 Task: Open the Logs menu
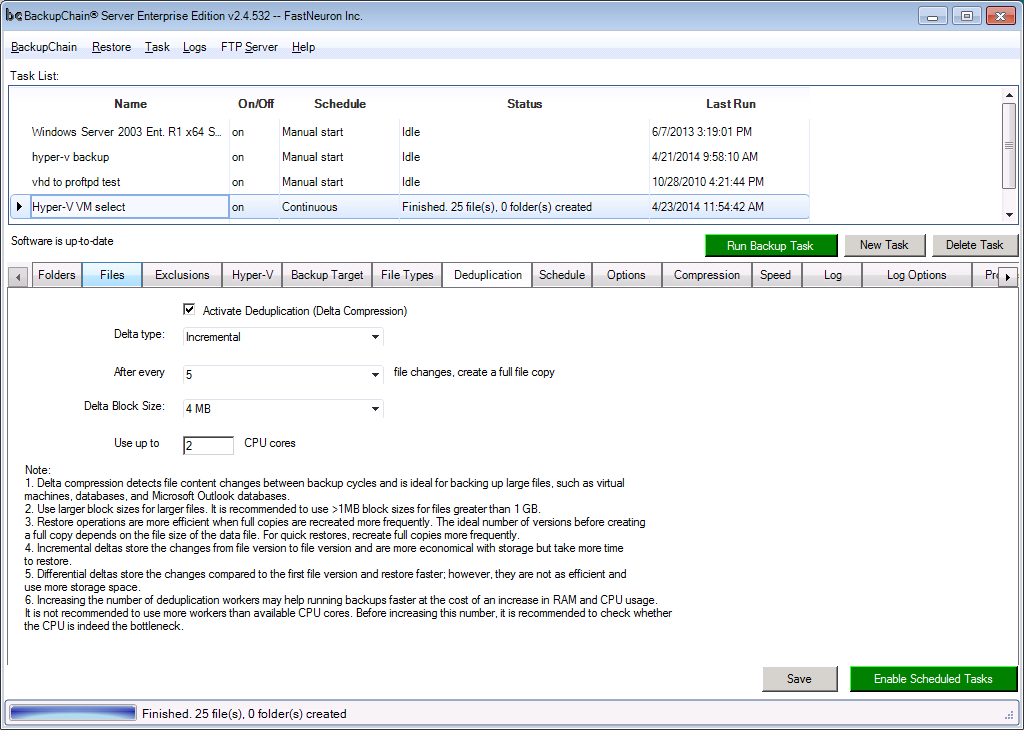click(194, 47)
